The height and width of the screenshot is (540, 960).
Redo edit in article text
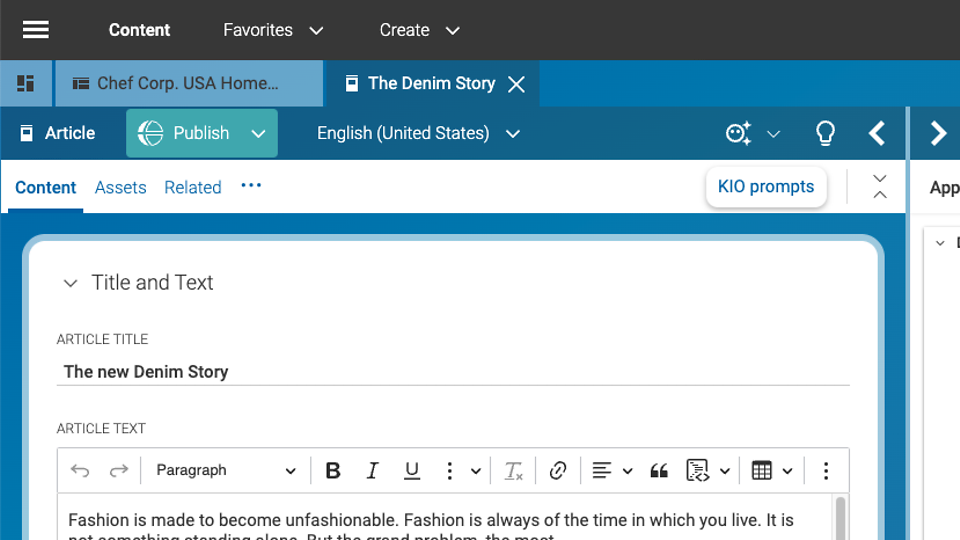119,470
